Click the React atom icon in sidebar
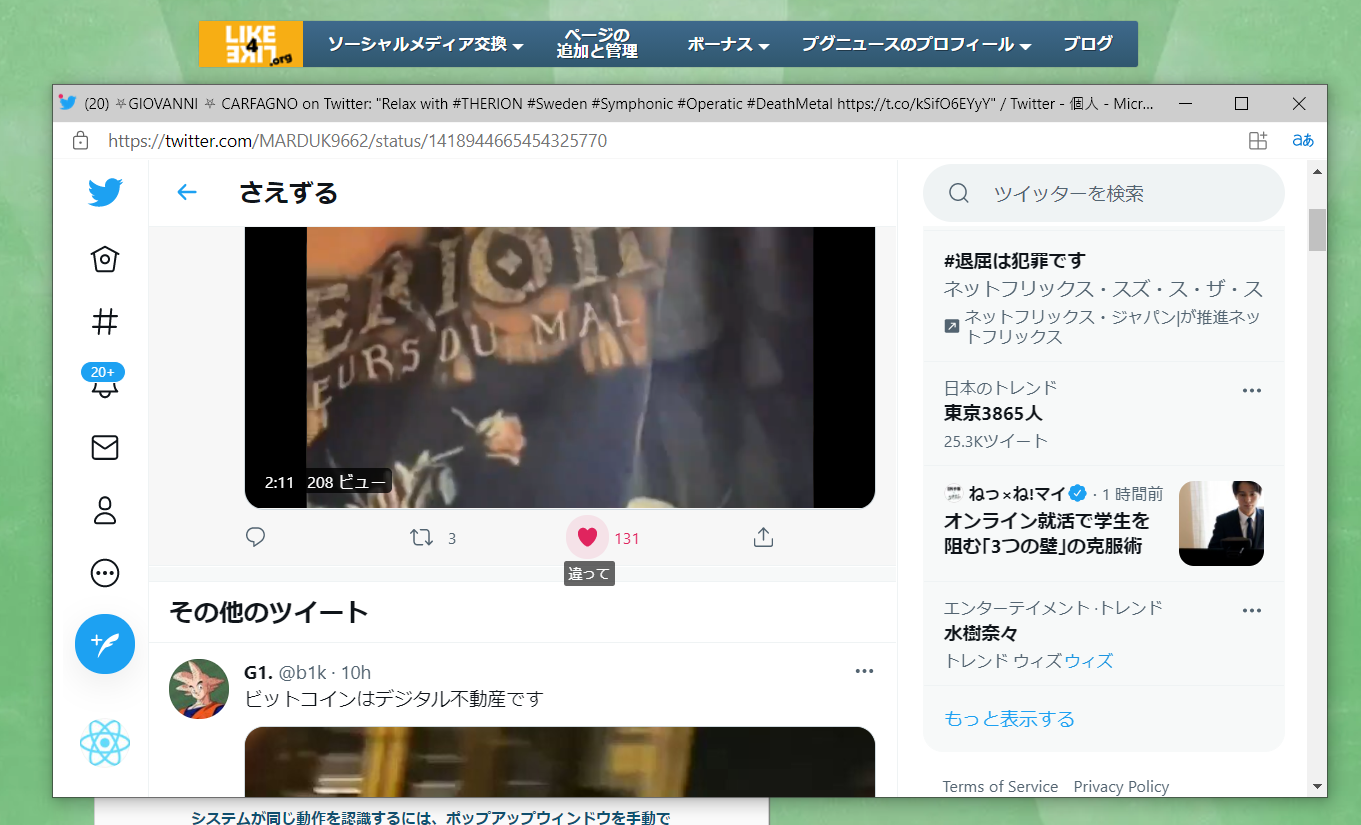 tap(105, 743)
